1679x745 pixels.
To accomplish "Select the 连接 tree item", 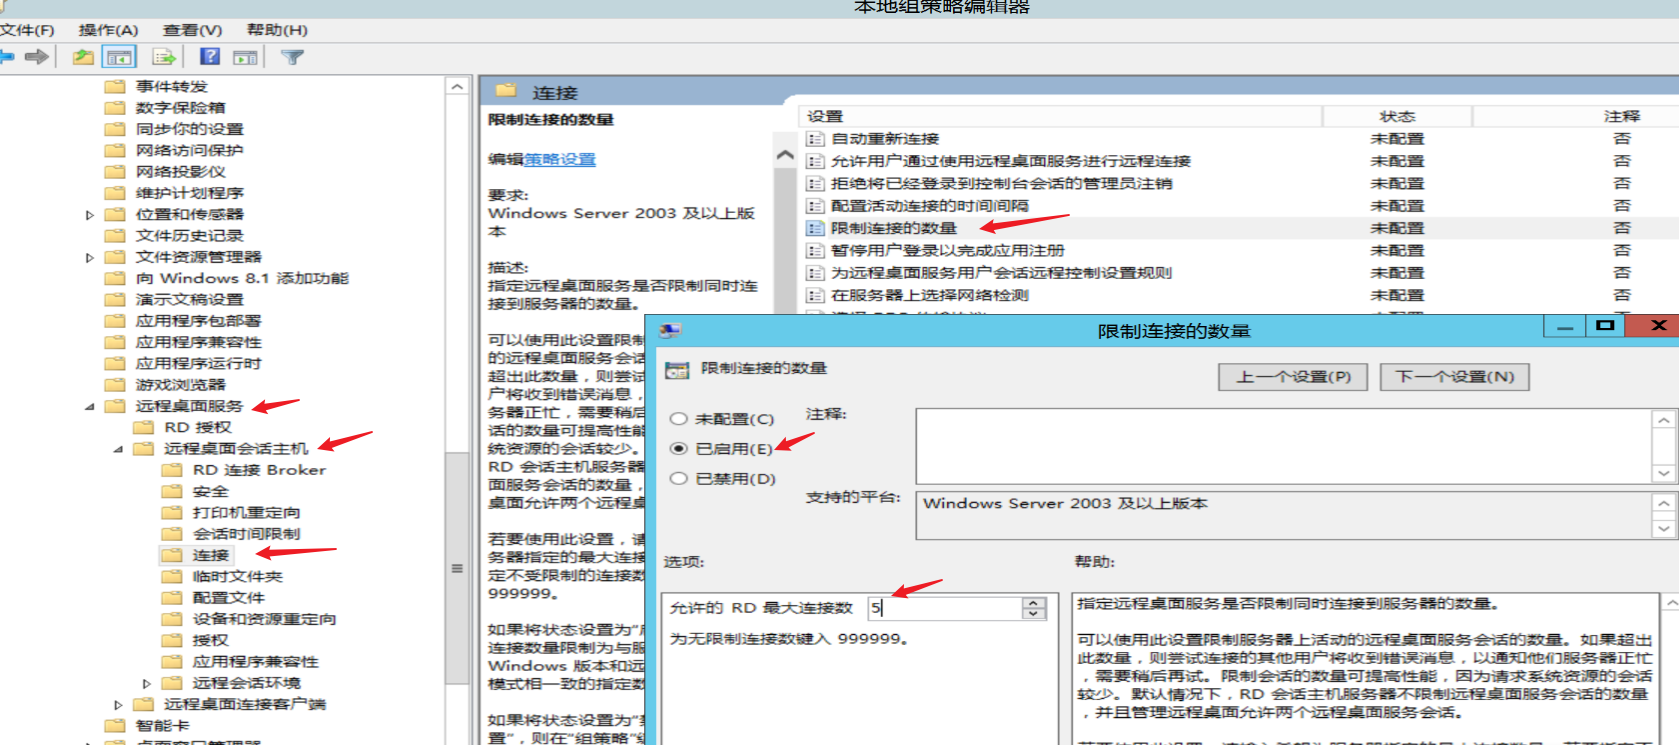I will coord(211,555).
